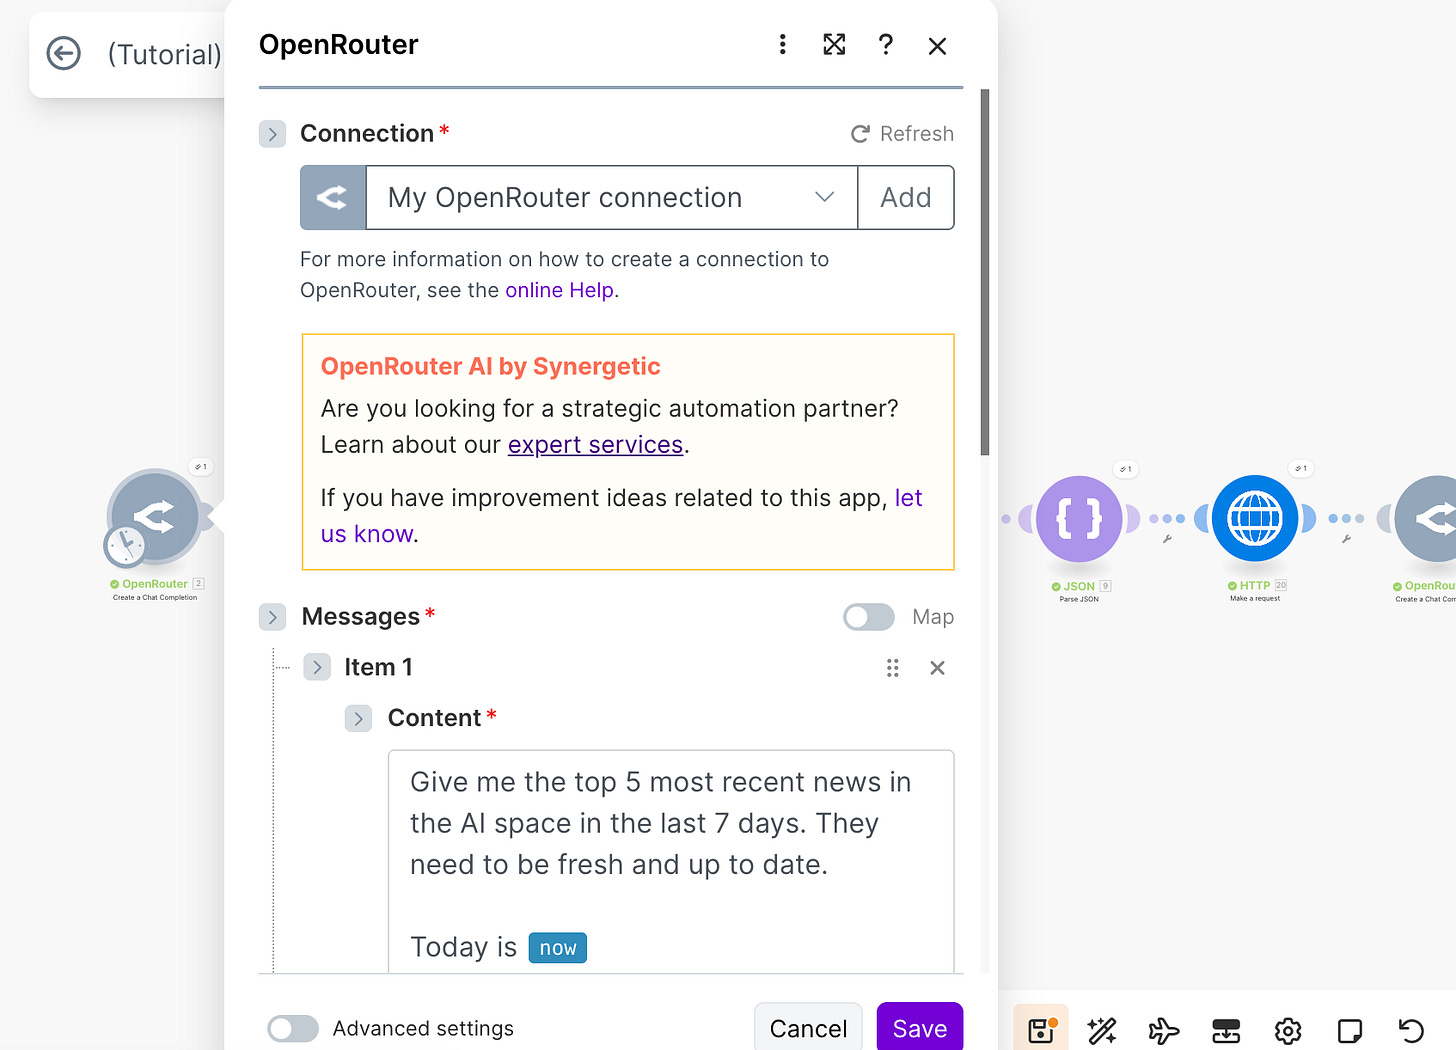The image size is (1456, 1050).
Task: Click the 'let us know' link
Action: [x=621, y=516]
